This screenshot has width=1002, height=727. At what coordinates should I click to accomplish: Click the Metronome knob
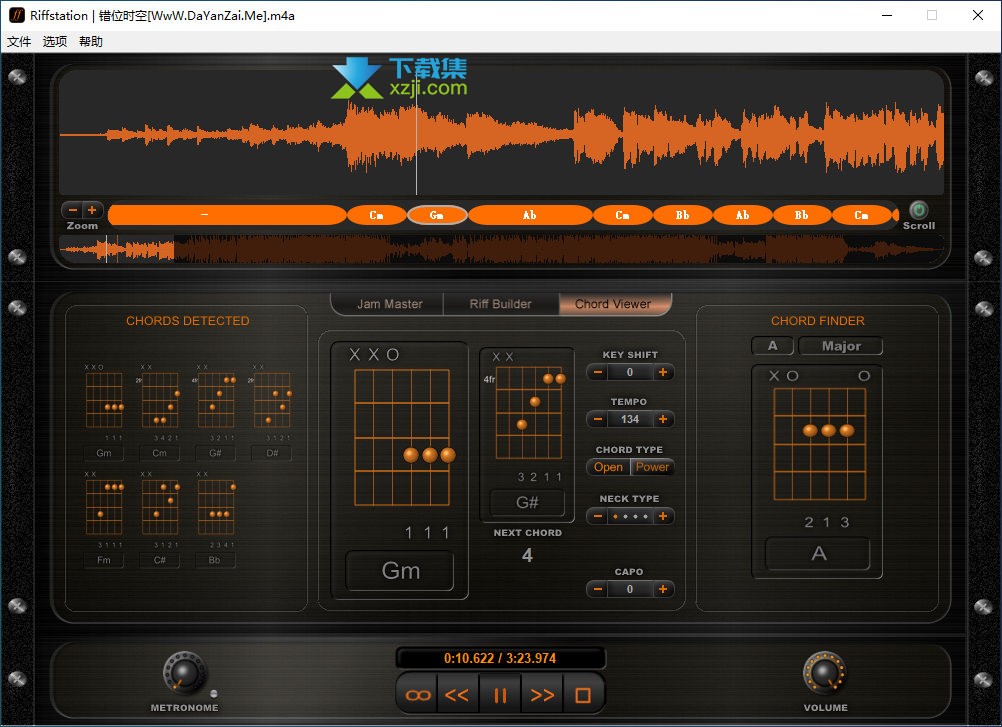185,673
